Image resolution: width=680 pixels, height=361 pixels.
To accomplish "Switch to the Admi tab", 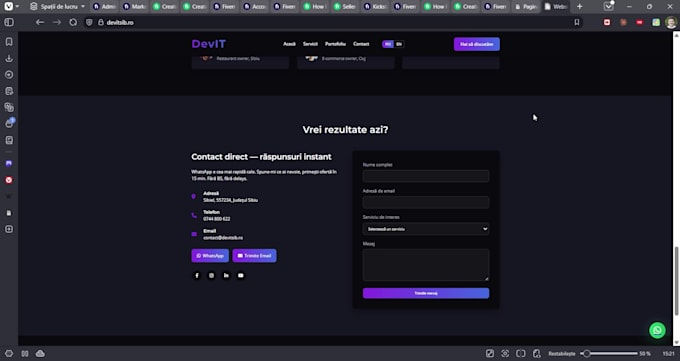I will click(x=105, y=7).
